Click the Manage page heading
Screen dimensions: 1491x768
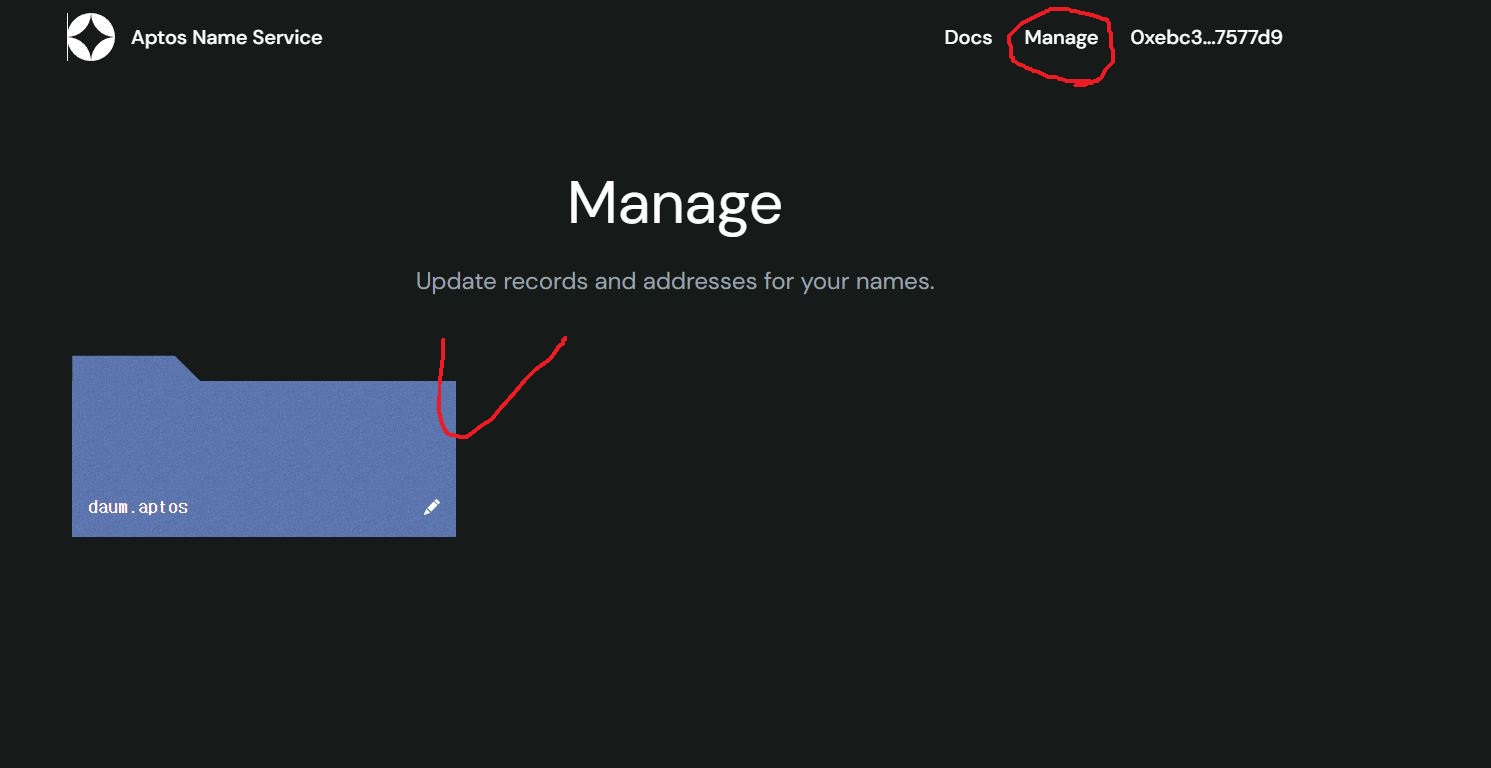(675, 203)
